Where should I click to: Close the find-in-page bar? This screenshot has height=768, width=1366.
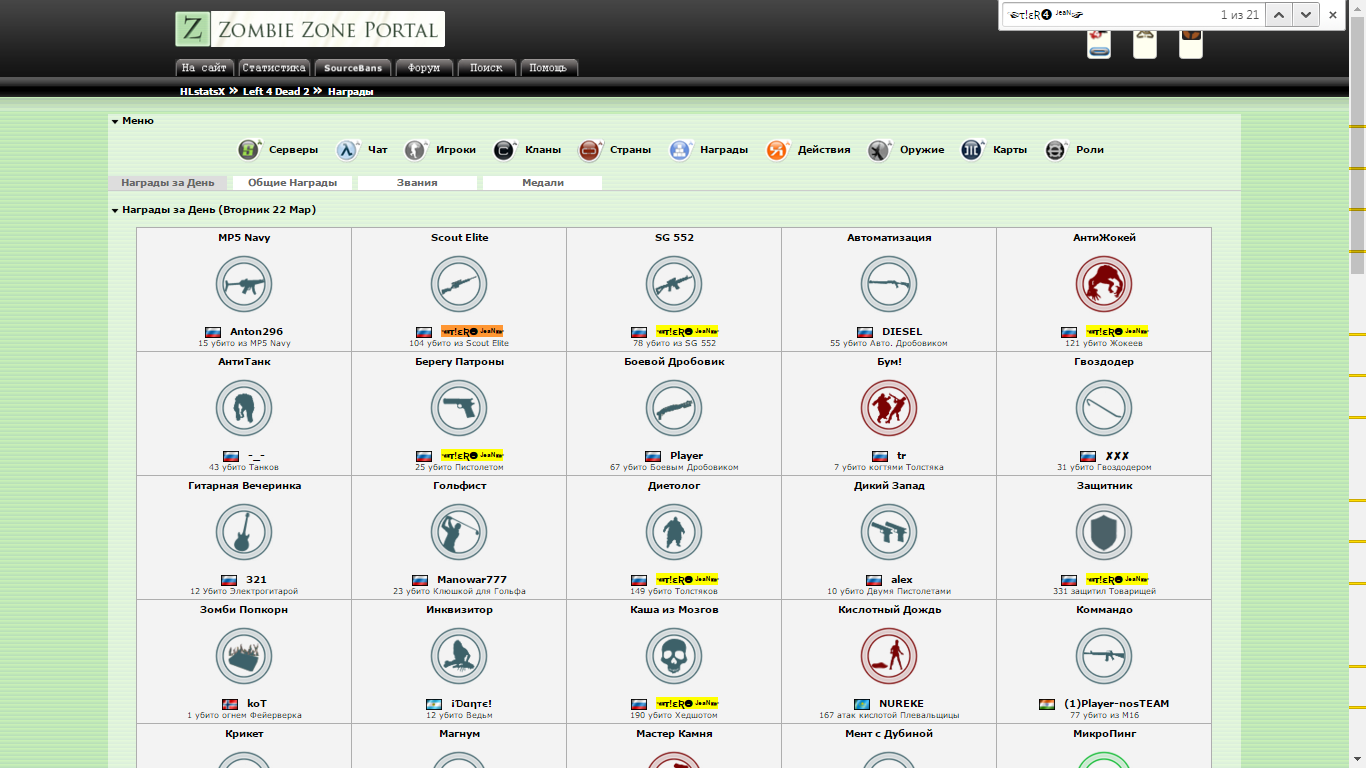point(1332,15)
